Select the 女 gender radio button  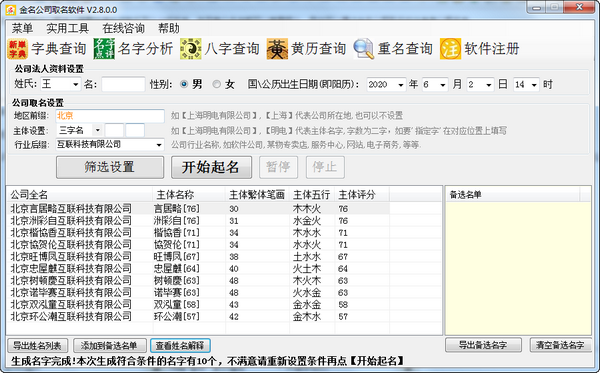tap(217, 84)
